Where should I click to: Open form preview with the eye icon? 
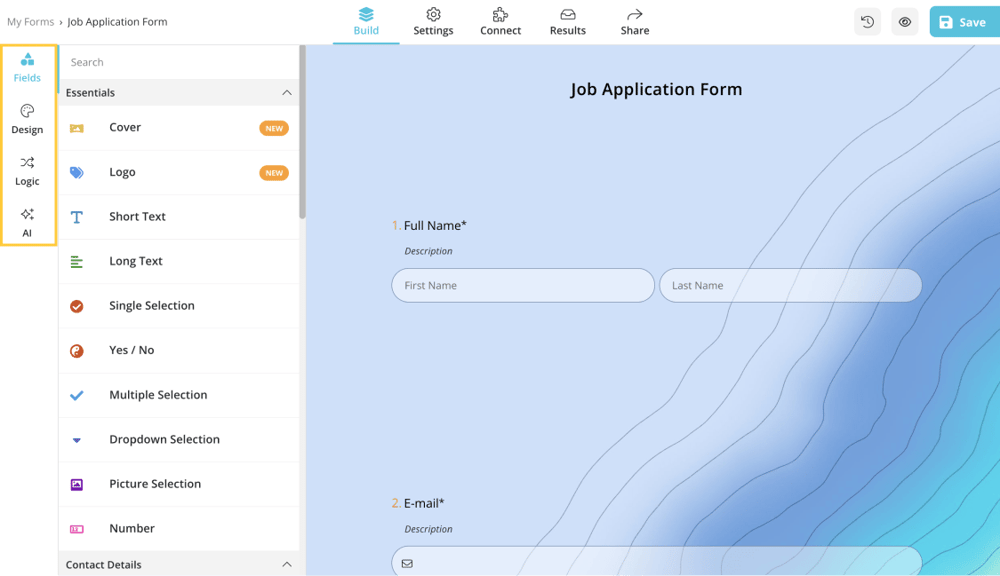click(x=904, y=21)
